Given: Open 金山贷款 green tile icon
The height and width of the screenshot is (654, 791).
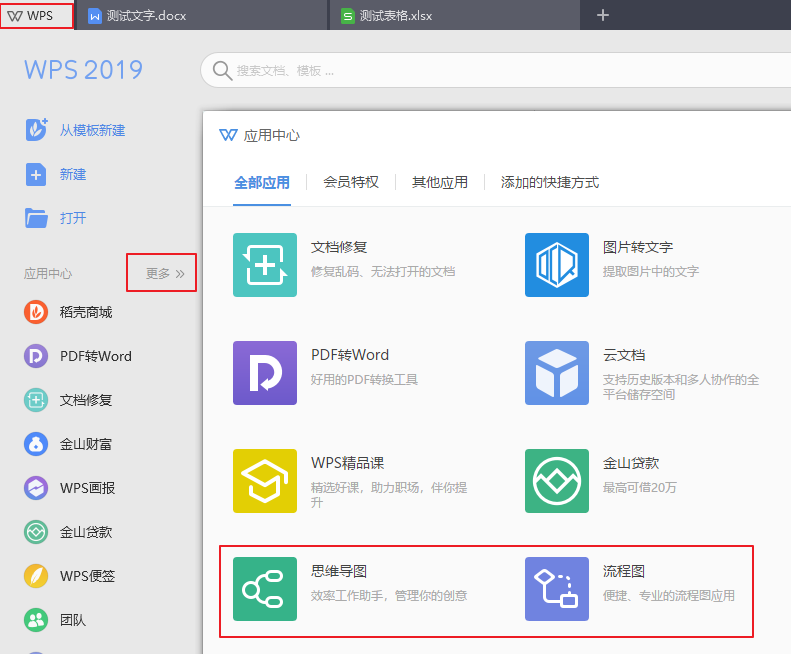Looking at the screenshot, I should 557,481.
